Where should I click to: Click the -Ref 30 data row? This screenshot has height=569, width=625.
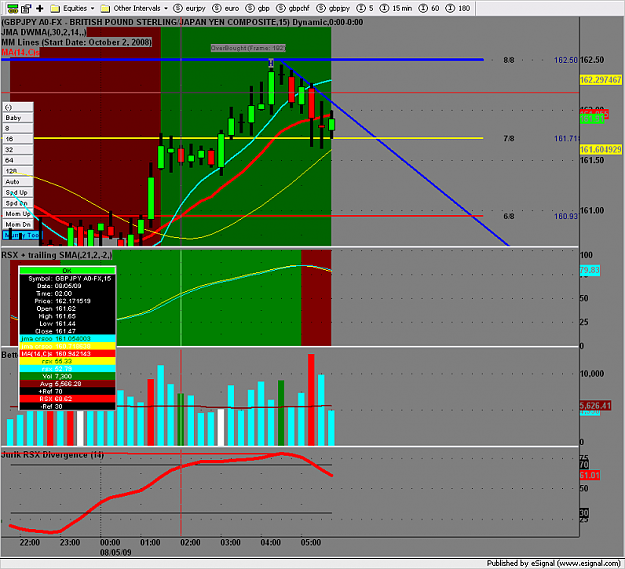67,406
